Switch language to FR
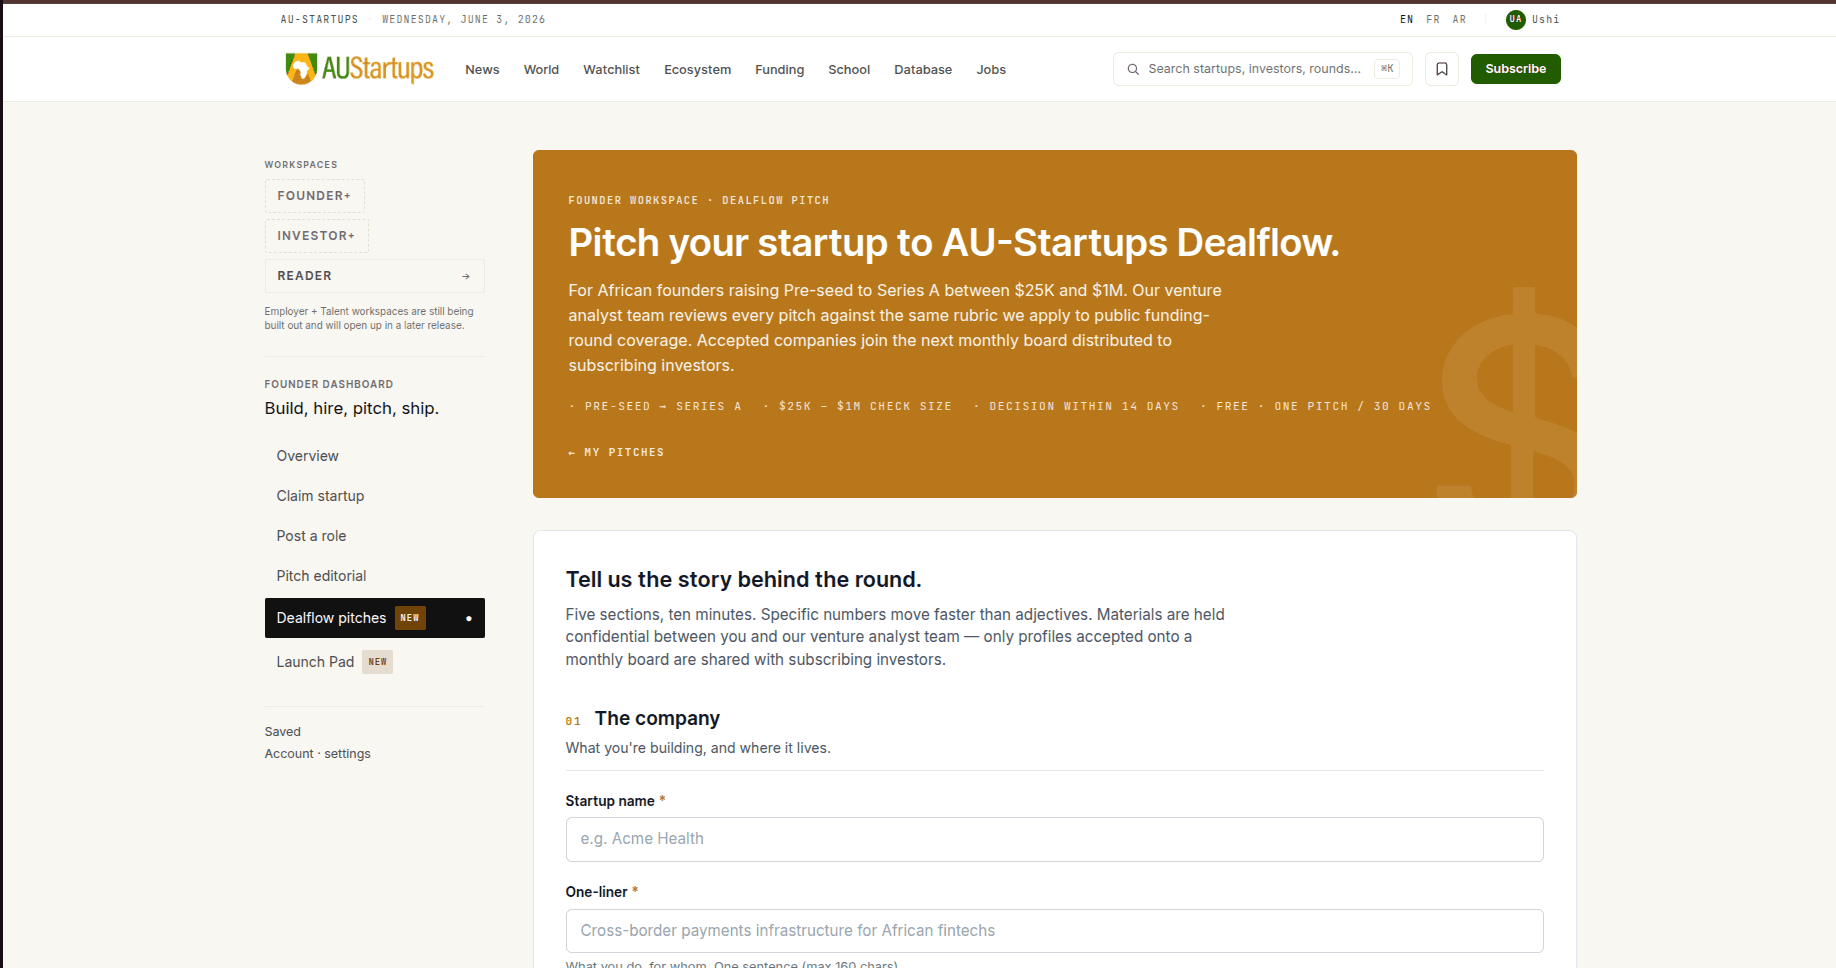1836x968 pixels. 1433,19
